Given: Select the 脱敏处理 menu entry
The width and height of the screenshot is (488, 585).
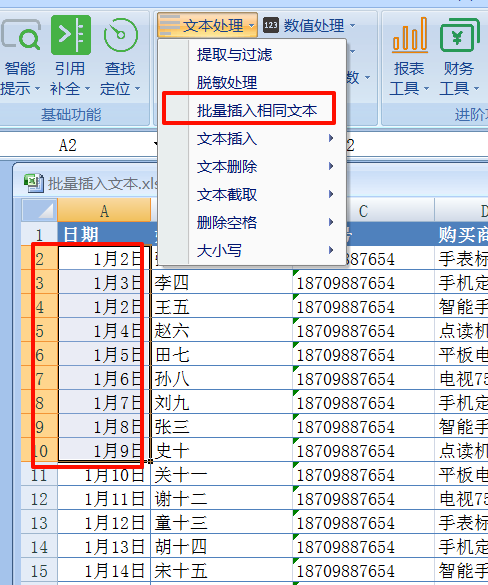Looking at the screenshot, I should pos(227,82).
